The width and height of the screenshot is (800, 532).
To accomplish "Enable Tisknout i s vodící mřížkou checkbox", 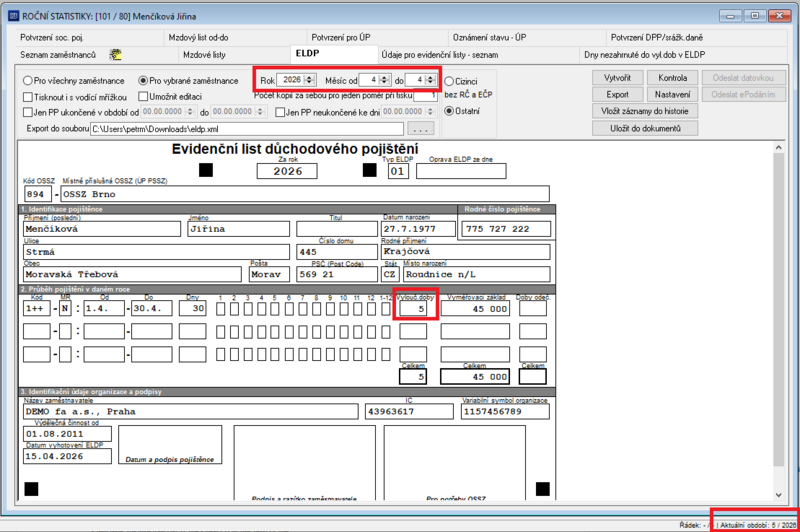I will pyautogui.click(x=28, y=96).
